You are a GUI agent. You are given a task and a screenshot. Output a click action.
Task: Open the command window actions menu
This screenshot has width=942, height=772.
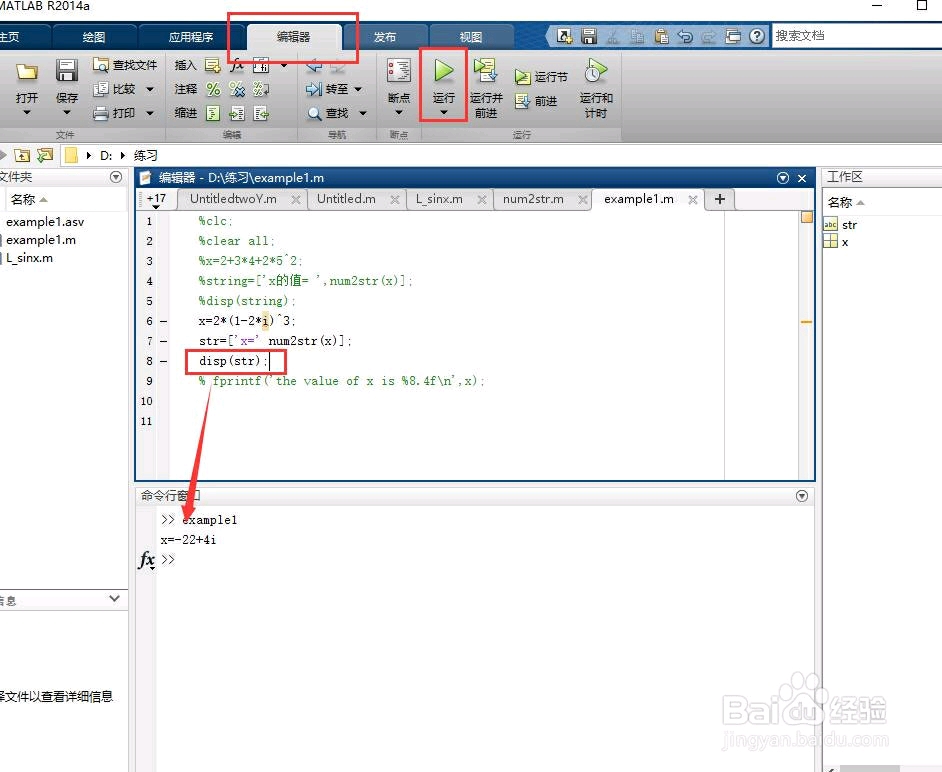coord(801,496)
